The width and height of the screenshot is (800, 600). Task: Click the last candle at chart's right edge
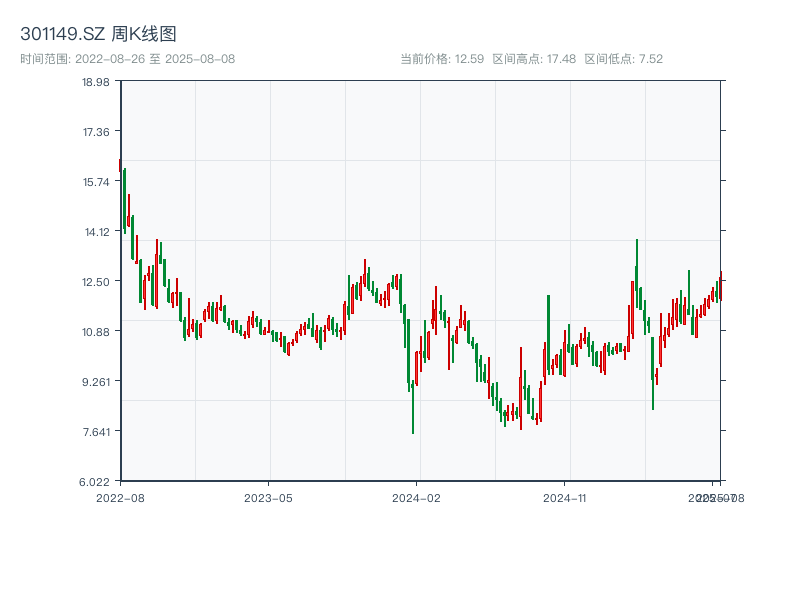tap(720, 285)
